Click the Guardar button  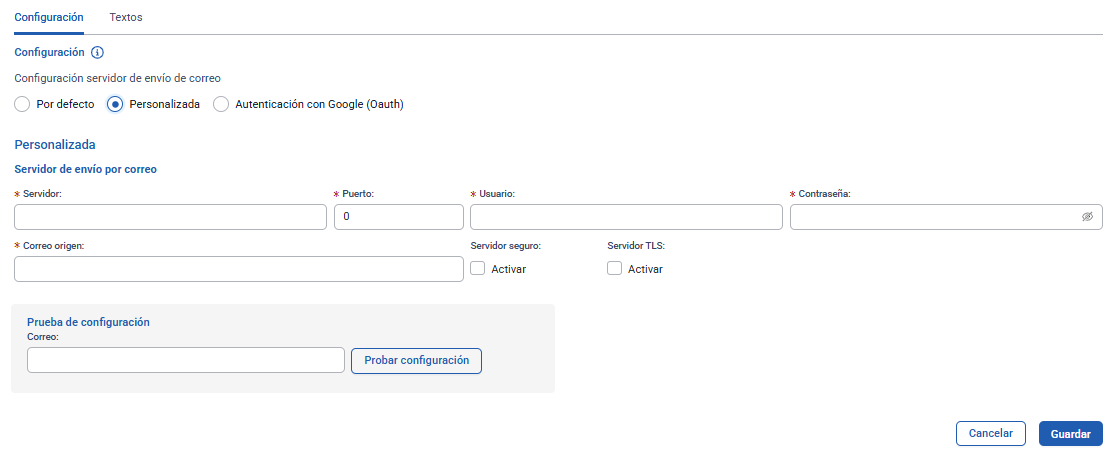click(x=1070, y=434)
